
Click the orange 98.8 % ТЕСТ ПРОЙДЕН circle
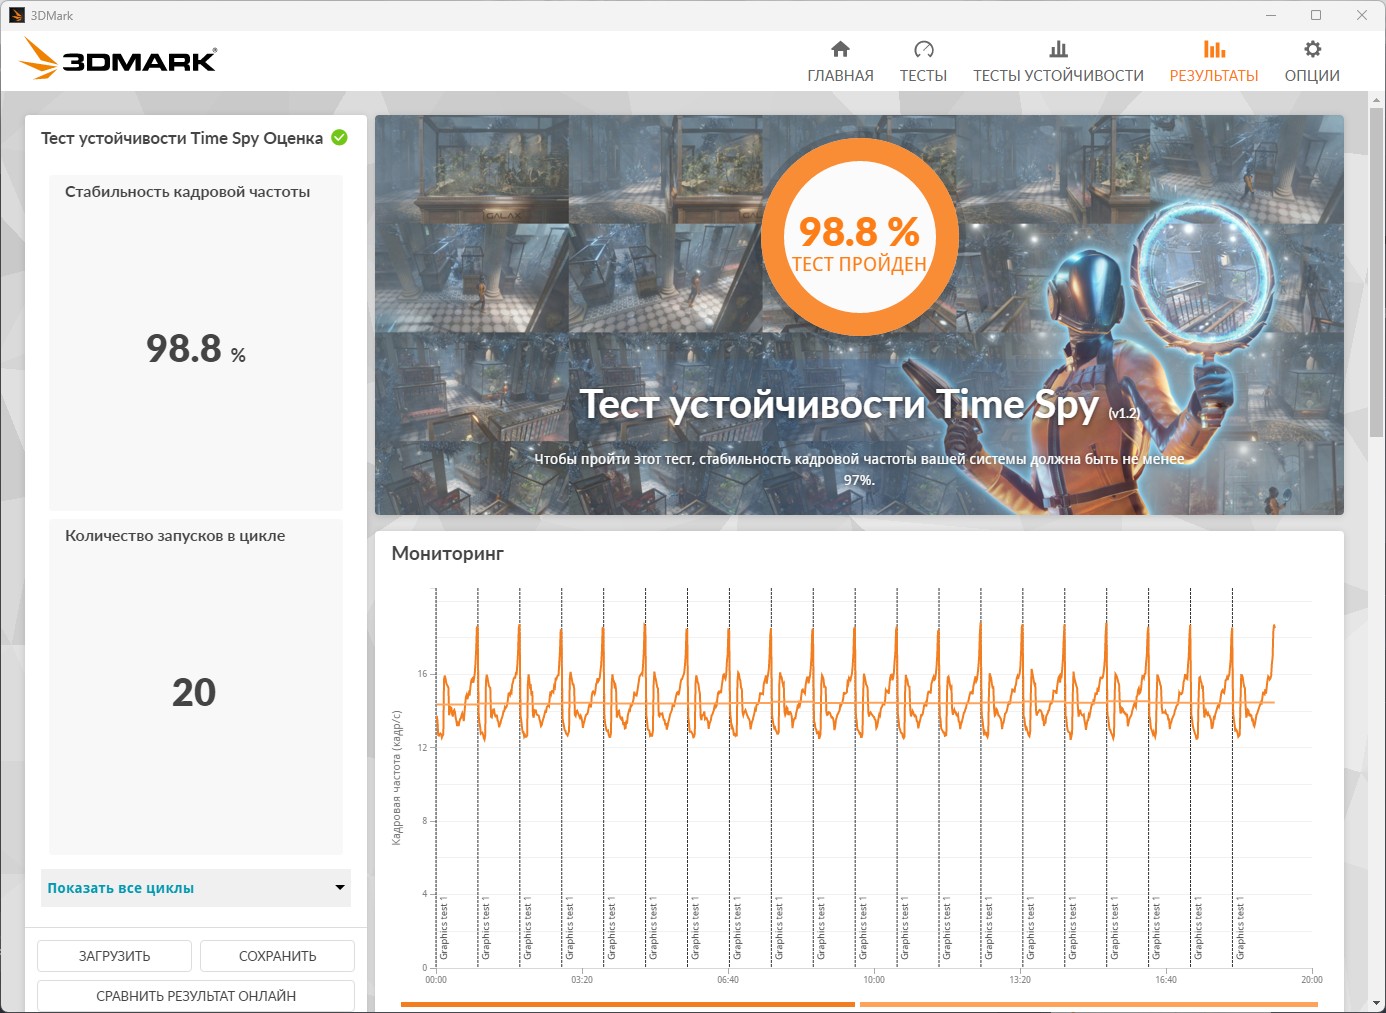click(860, 237)
